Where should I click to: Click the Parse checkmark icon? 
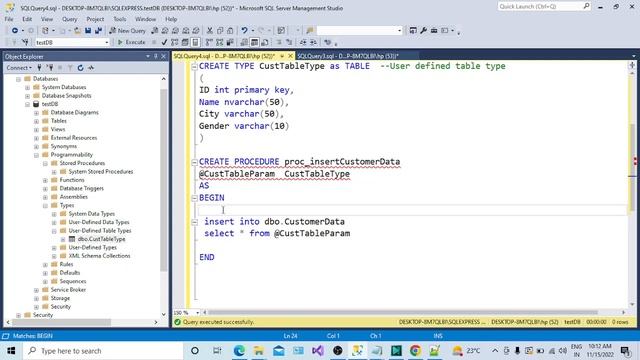tap(164, 42)
